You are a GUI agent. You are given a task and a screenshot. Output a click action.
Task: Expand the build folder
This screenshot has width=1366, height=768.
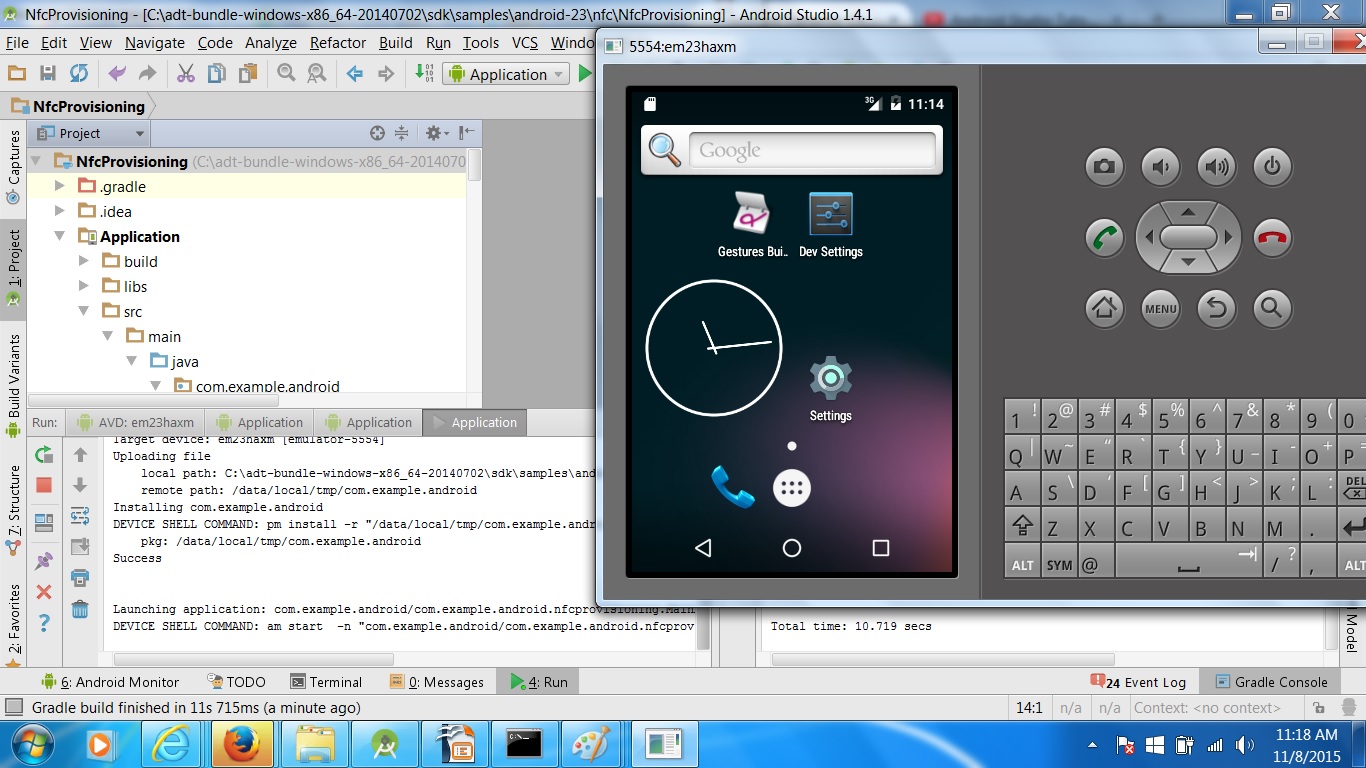pos(84,261)
